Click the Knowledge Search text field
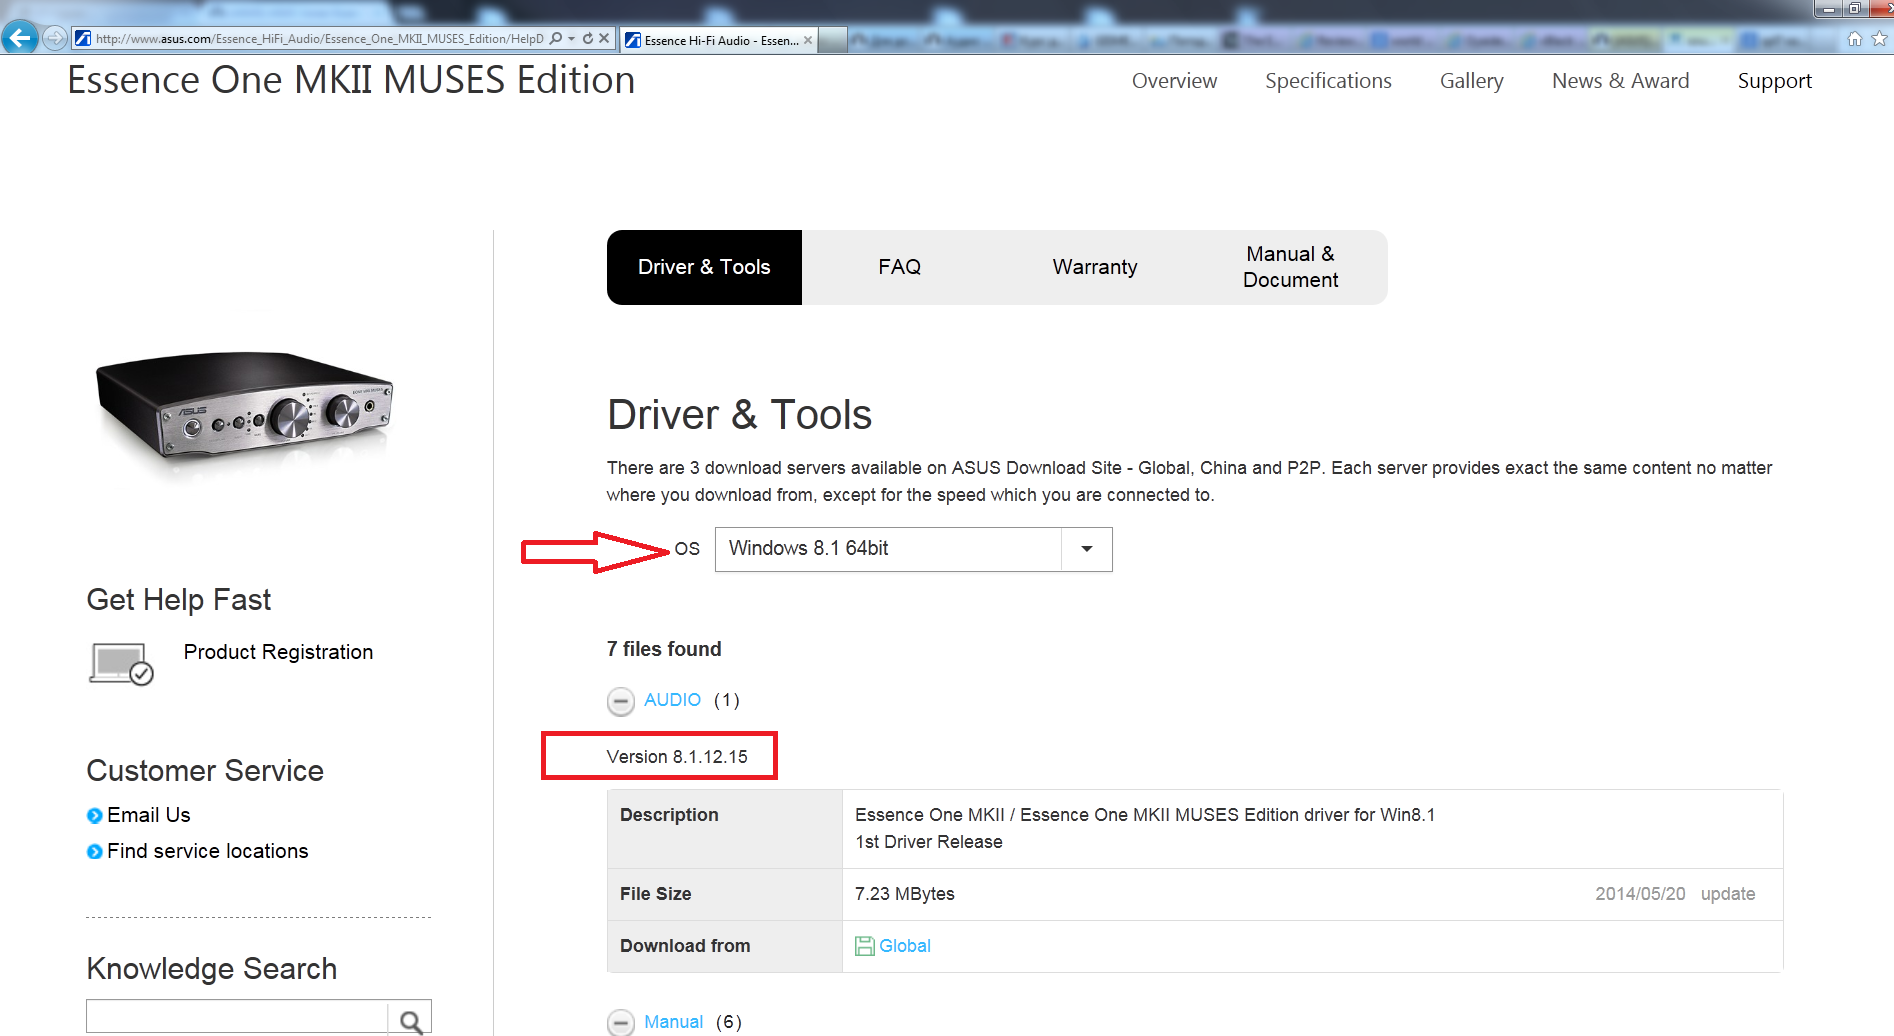 [x=237, y=1016]
